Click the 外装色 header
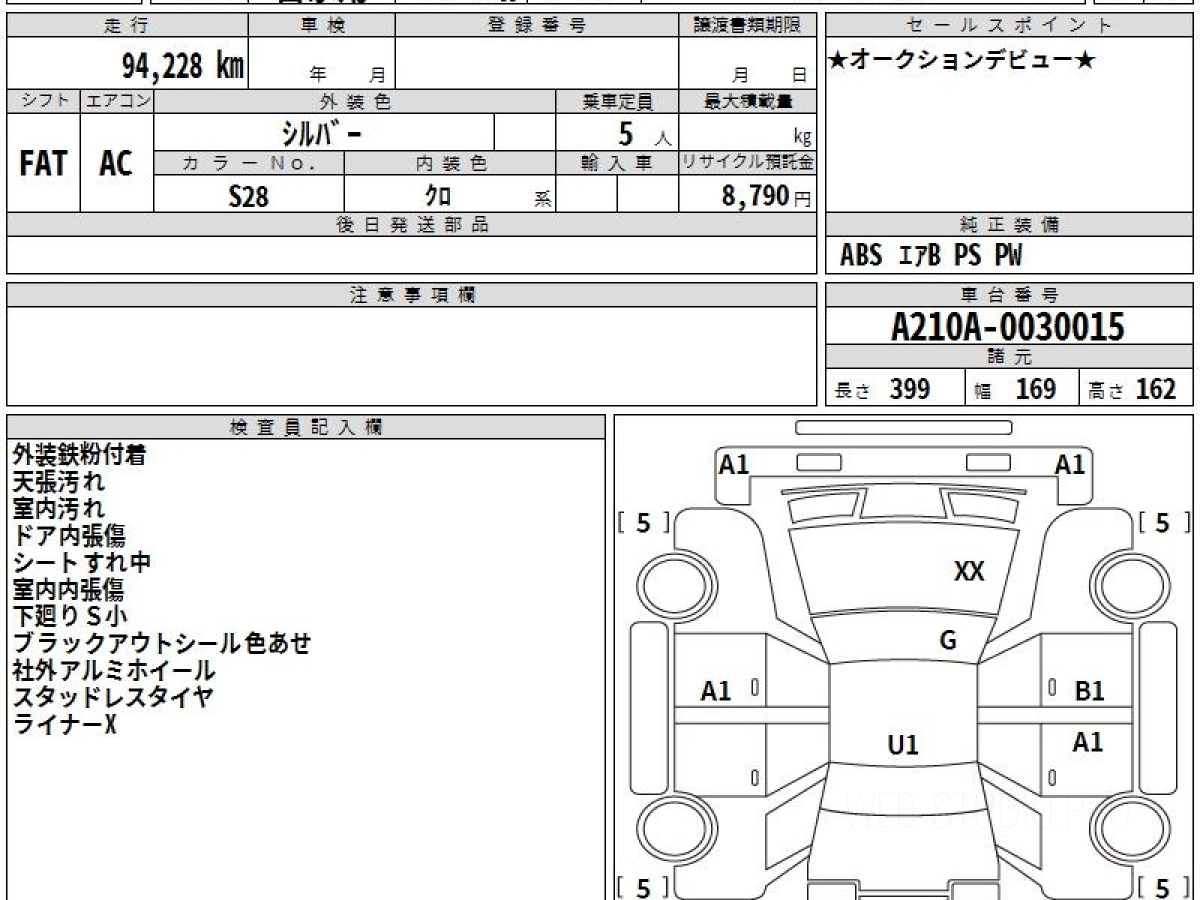 tap(355, 101)
